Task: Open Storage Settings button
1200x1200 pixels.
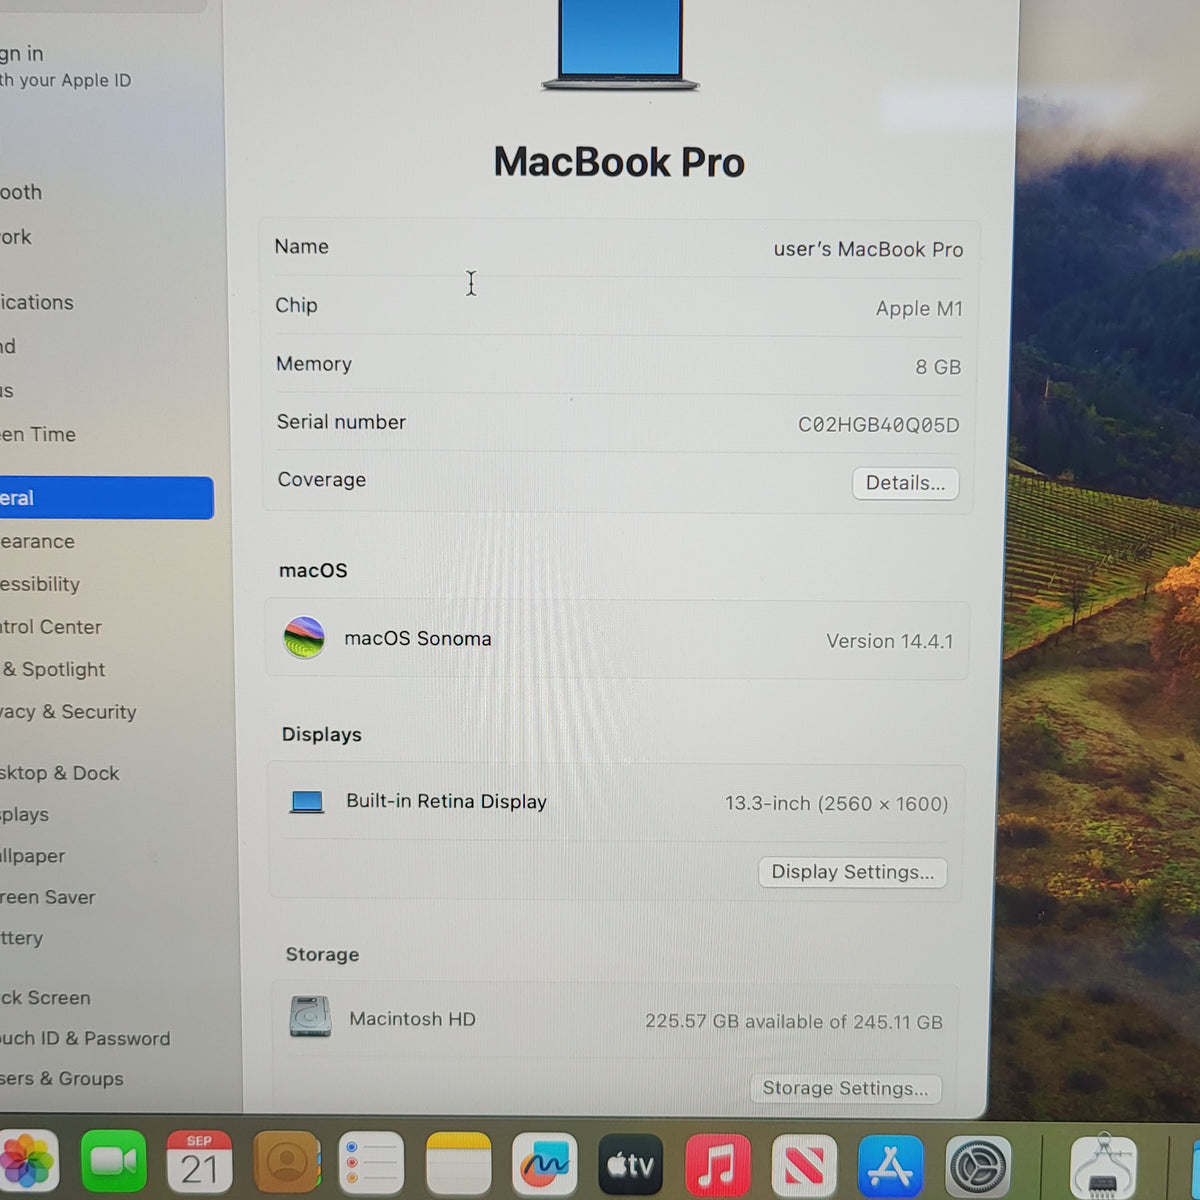Action: tap(845, 1088)
